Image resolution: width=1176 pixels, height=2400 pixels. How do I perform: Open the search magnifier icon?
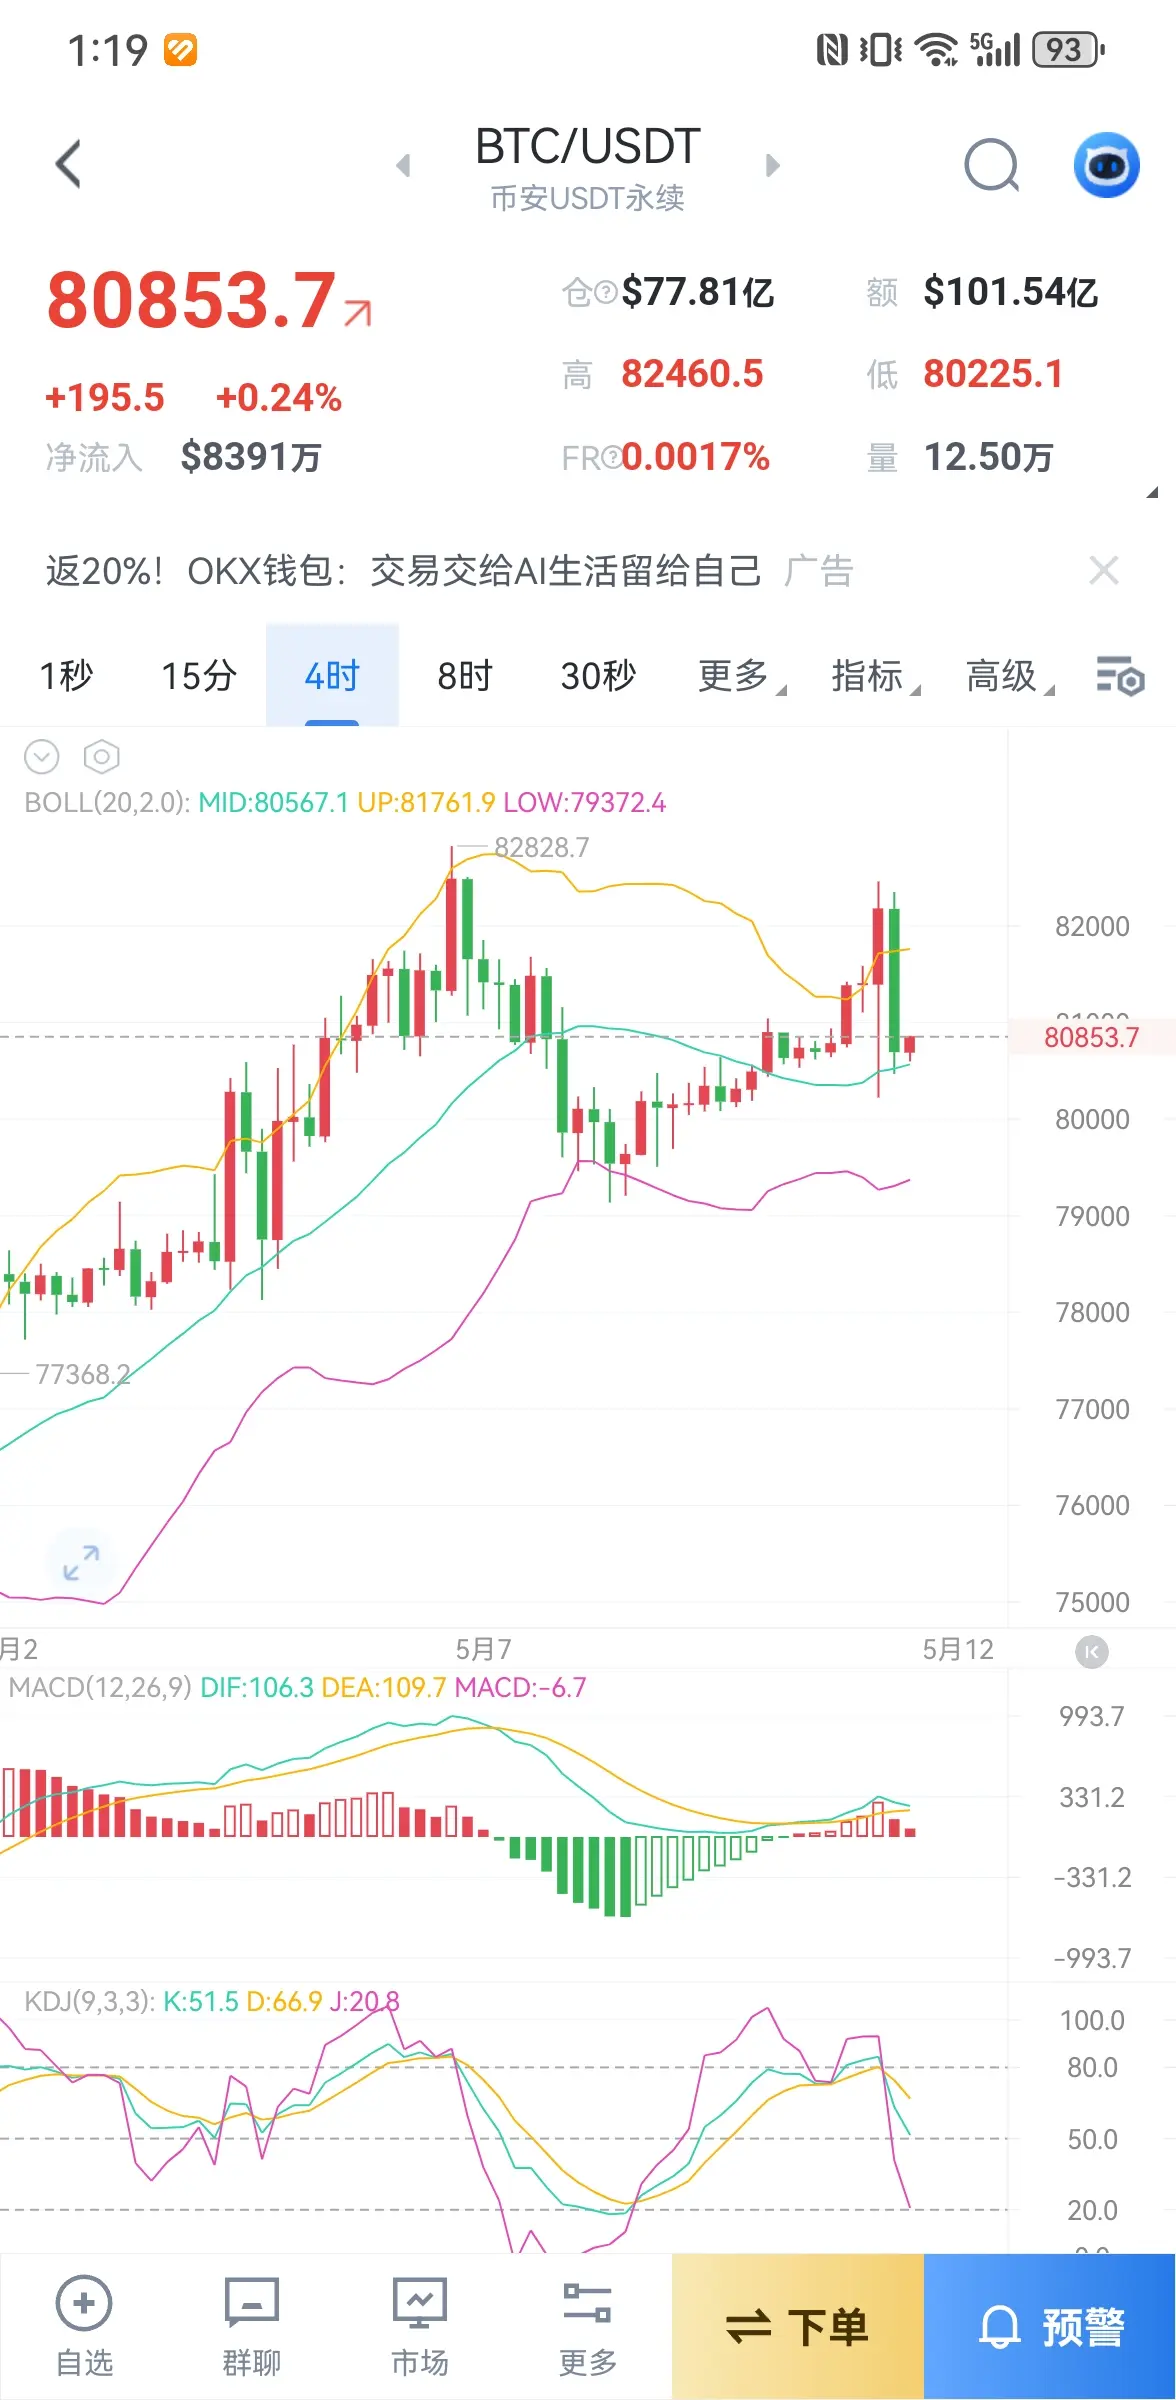[992, 165]
